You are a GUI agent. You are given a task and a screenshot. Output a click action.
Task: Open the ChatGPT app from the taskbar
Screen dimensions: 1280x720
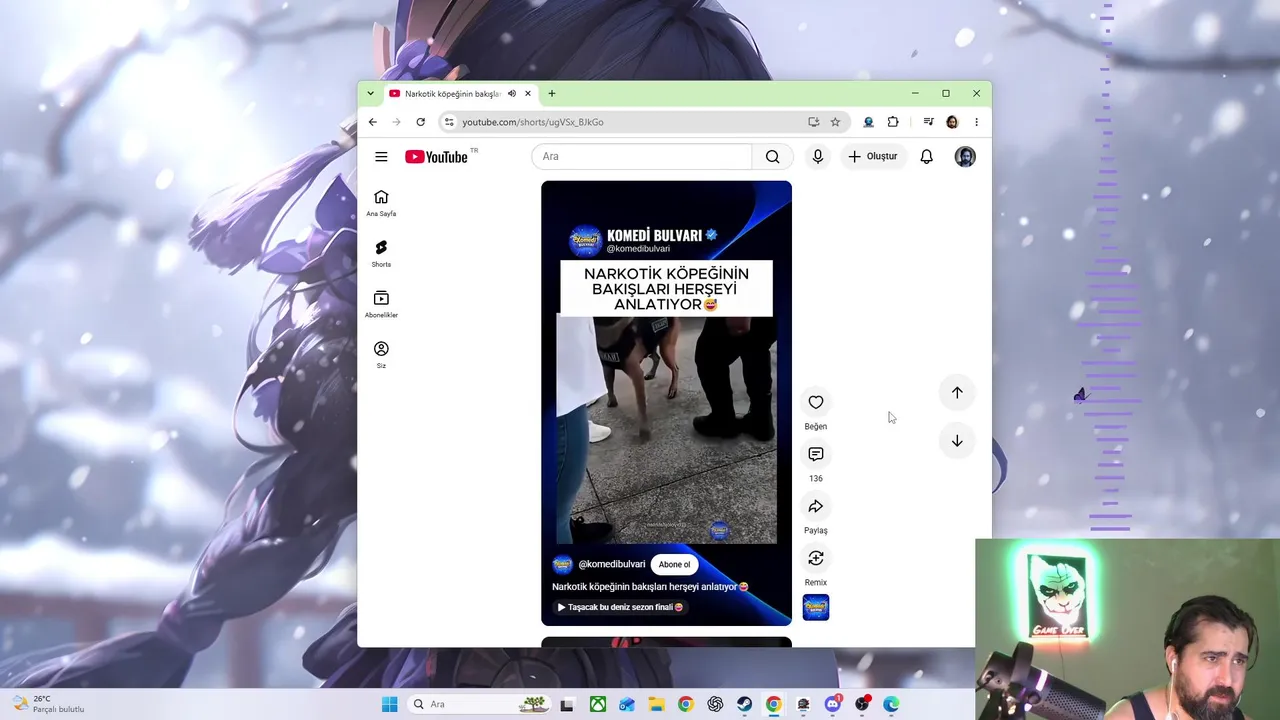pos(715,704)
